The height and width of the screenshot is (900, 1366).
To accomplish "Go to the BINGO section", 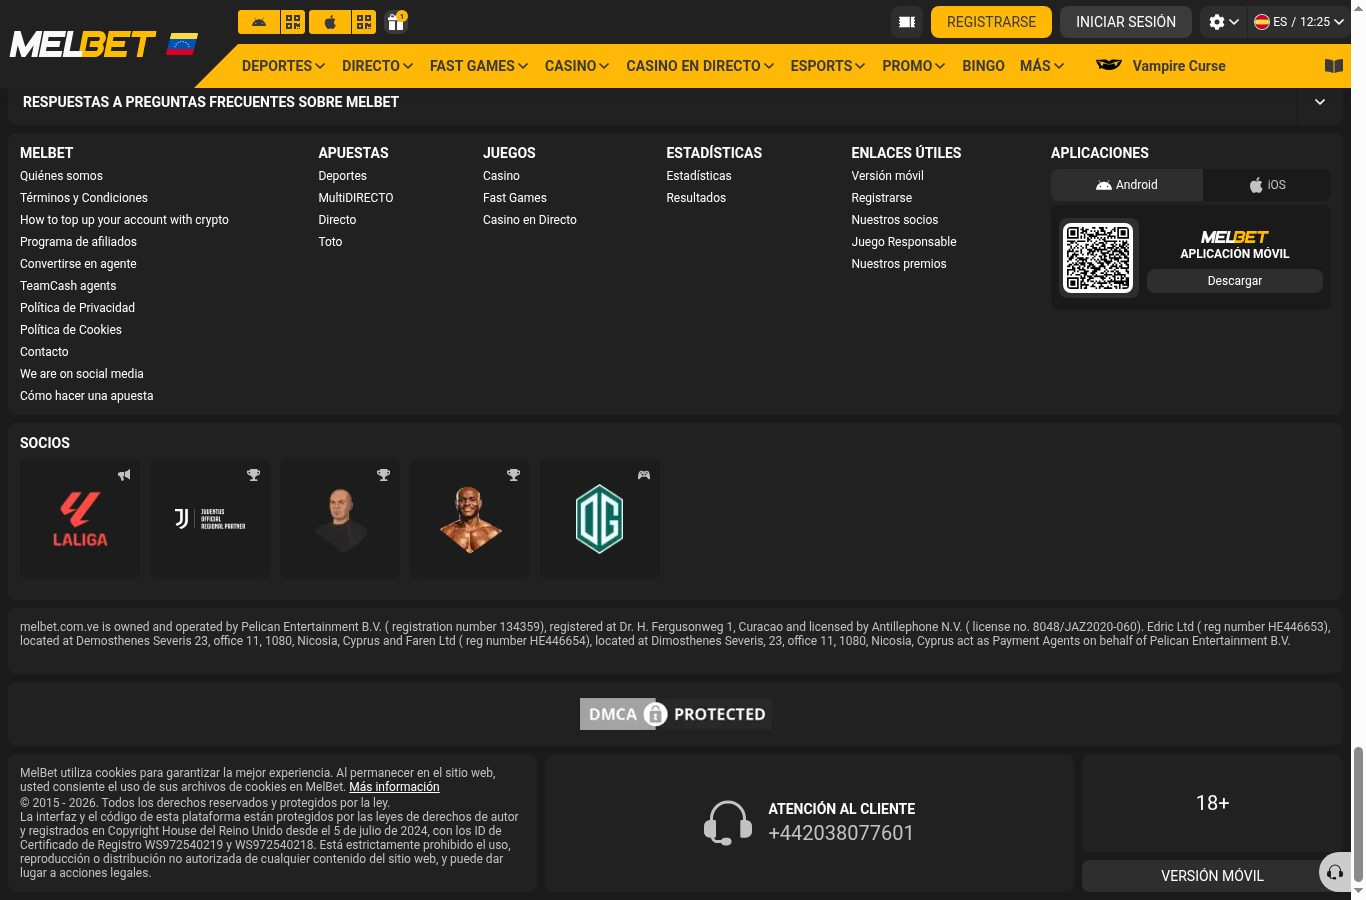I will coord(983,66).
